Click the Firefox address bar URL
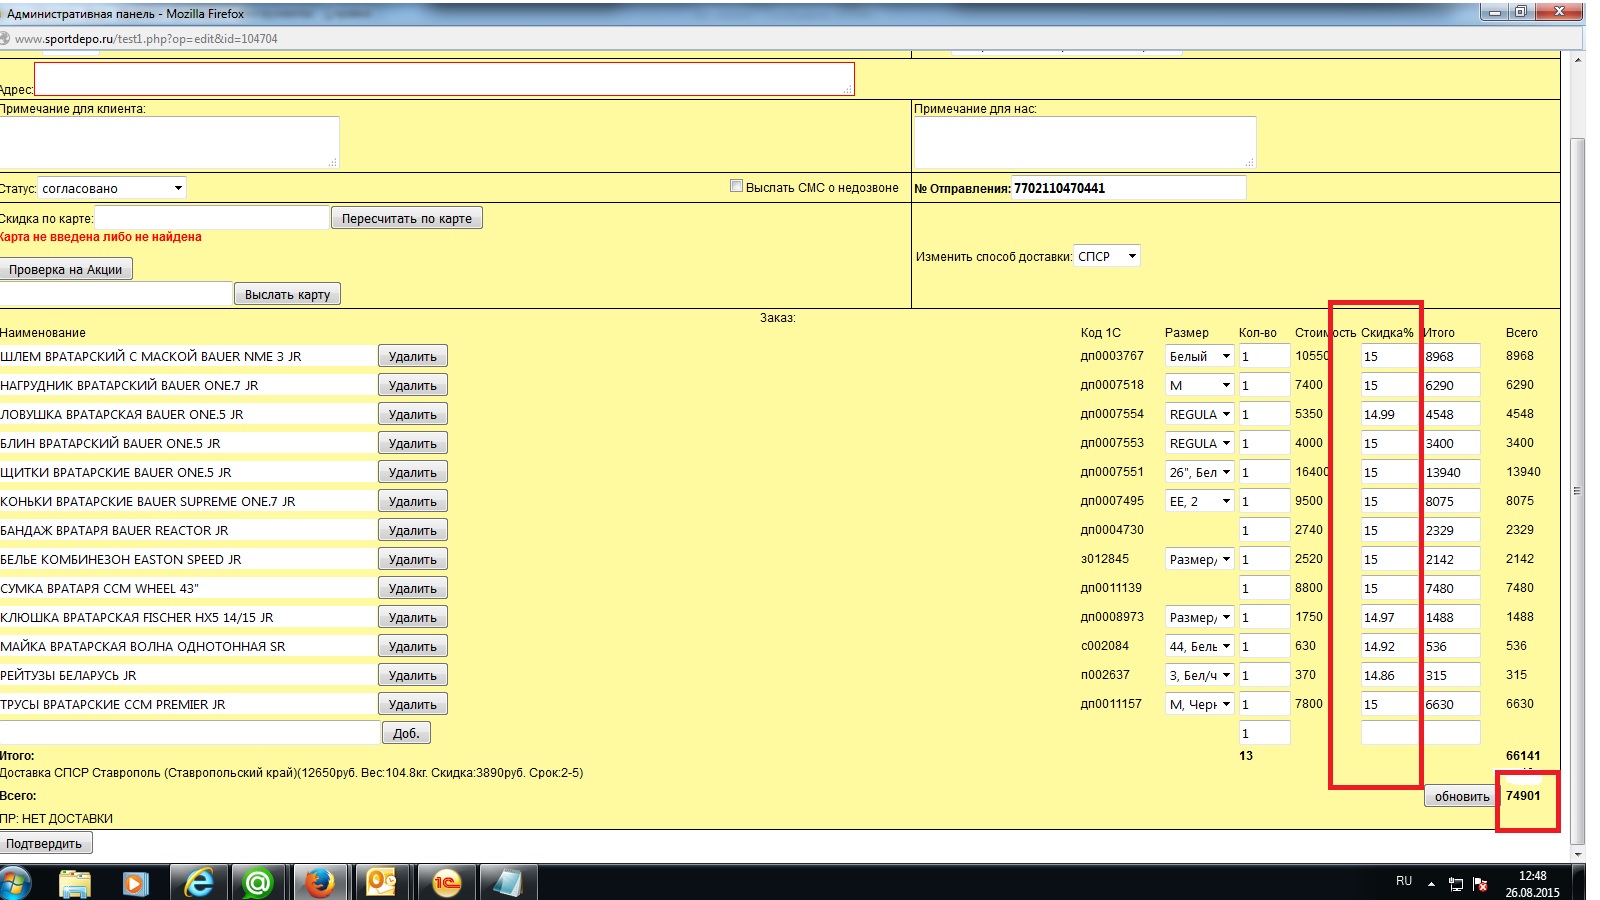This screenshot has height=900, width=1600. [146, 39]
